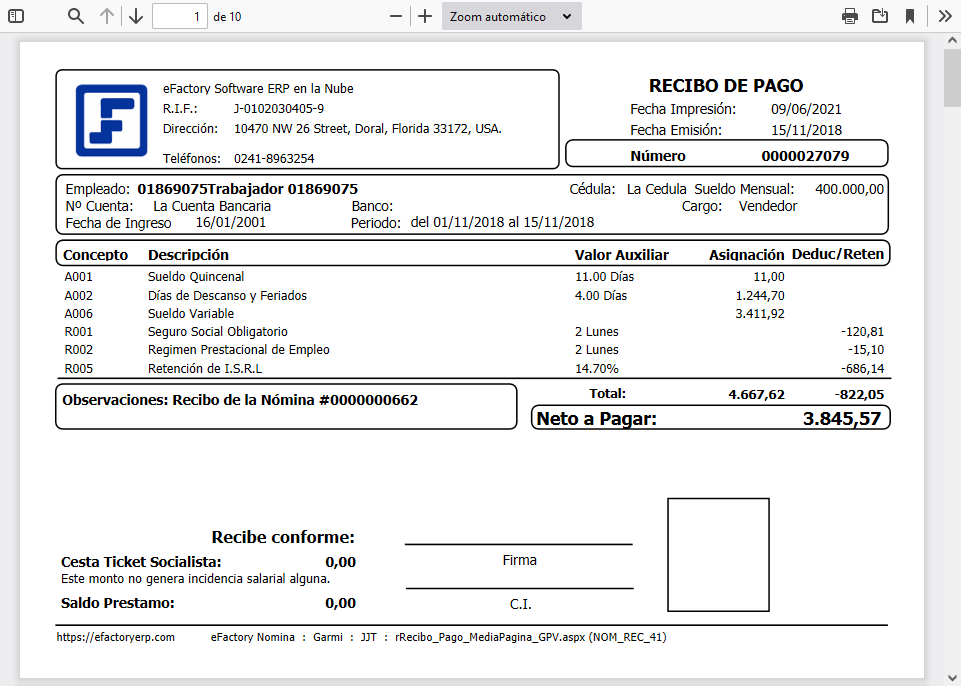Click the Neto a Pagar total box
Viewport: 961px width, 686px height.
pyautogui.click(x=710, y=417)
